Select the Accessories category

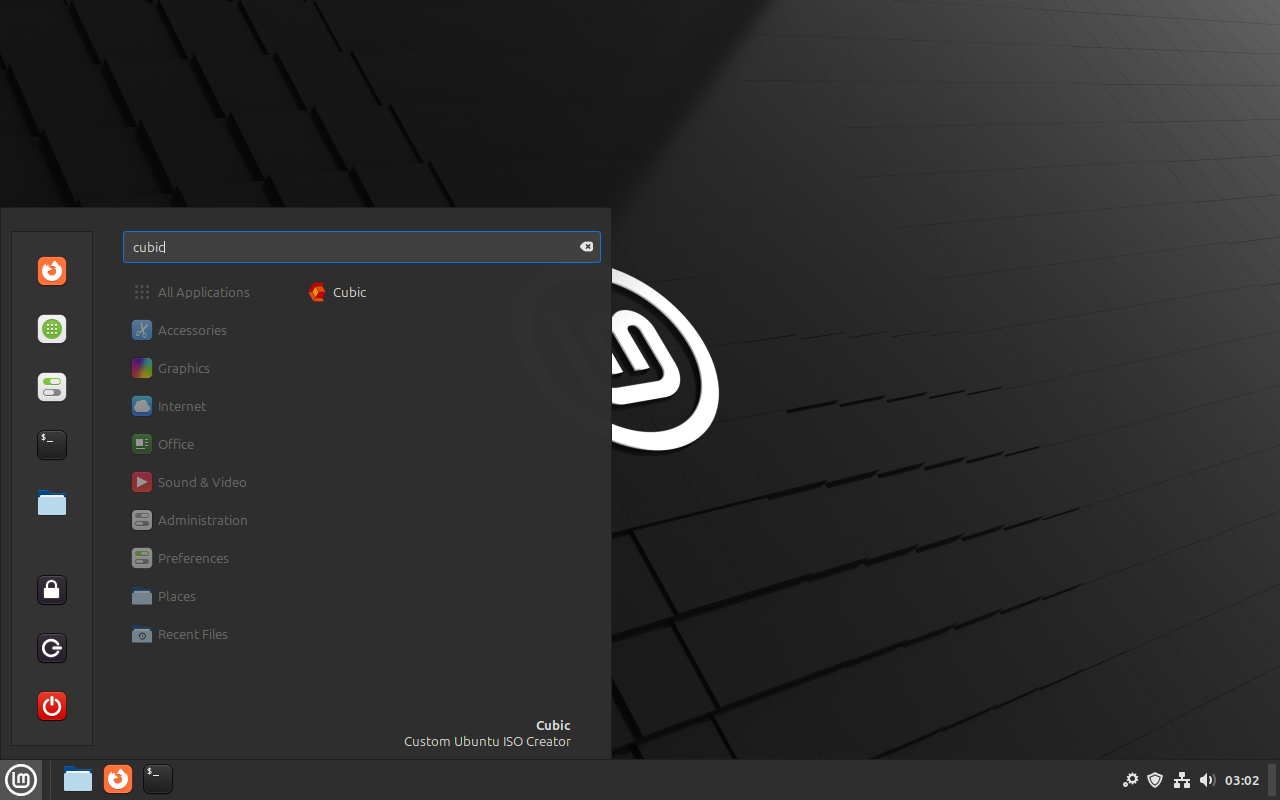click(x=180, y=330)
